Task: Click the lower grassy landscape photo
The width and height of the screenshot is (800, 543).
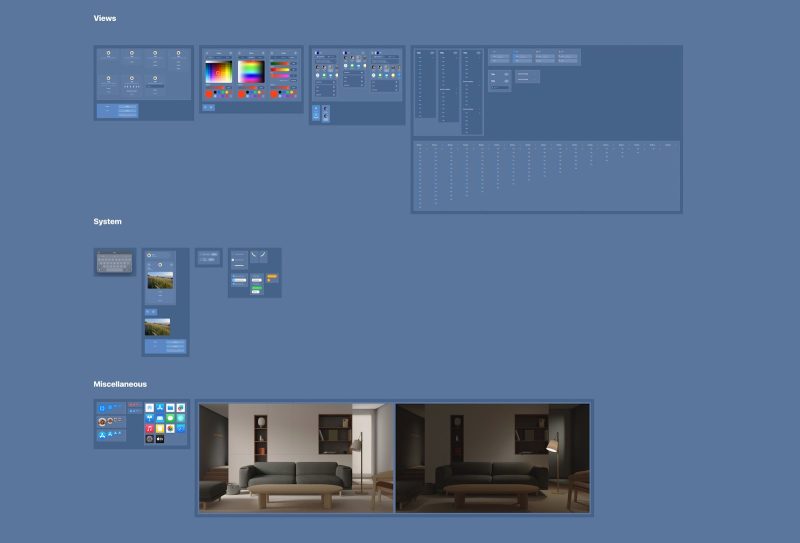Action: (x=157, y=326)
